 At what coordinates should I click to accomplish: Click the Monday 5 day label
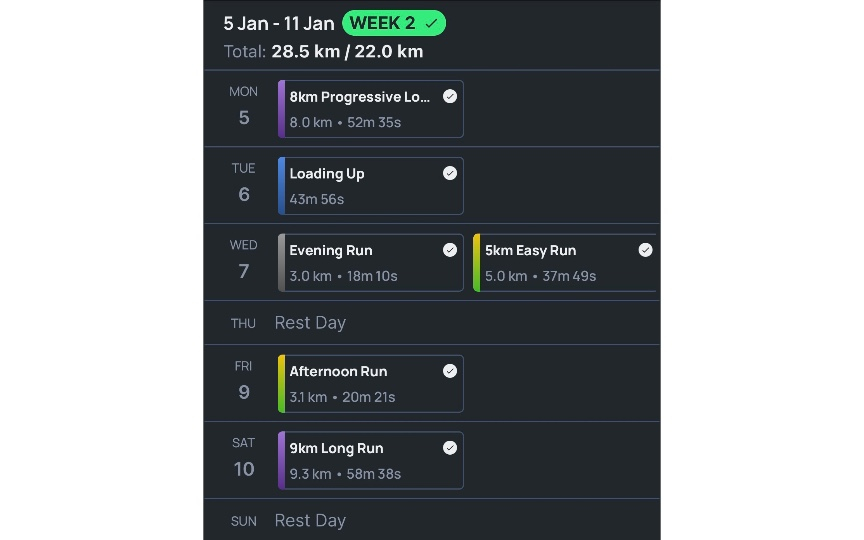point(244,106)
